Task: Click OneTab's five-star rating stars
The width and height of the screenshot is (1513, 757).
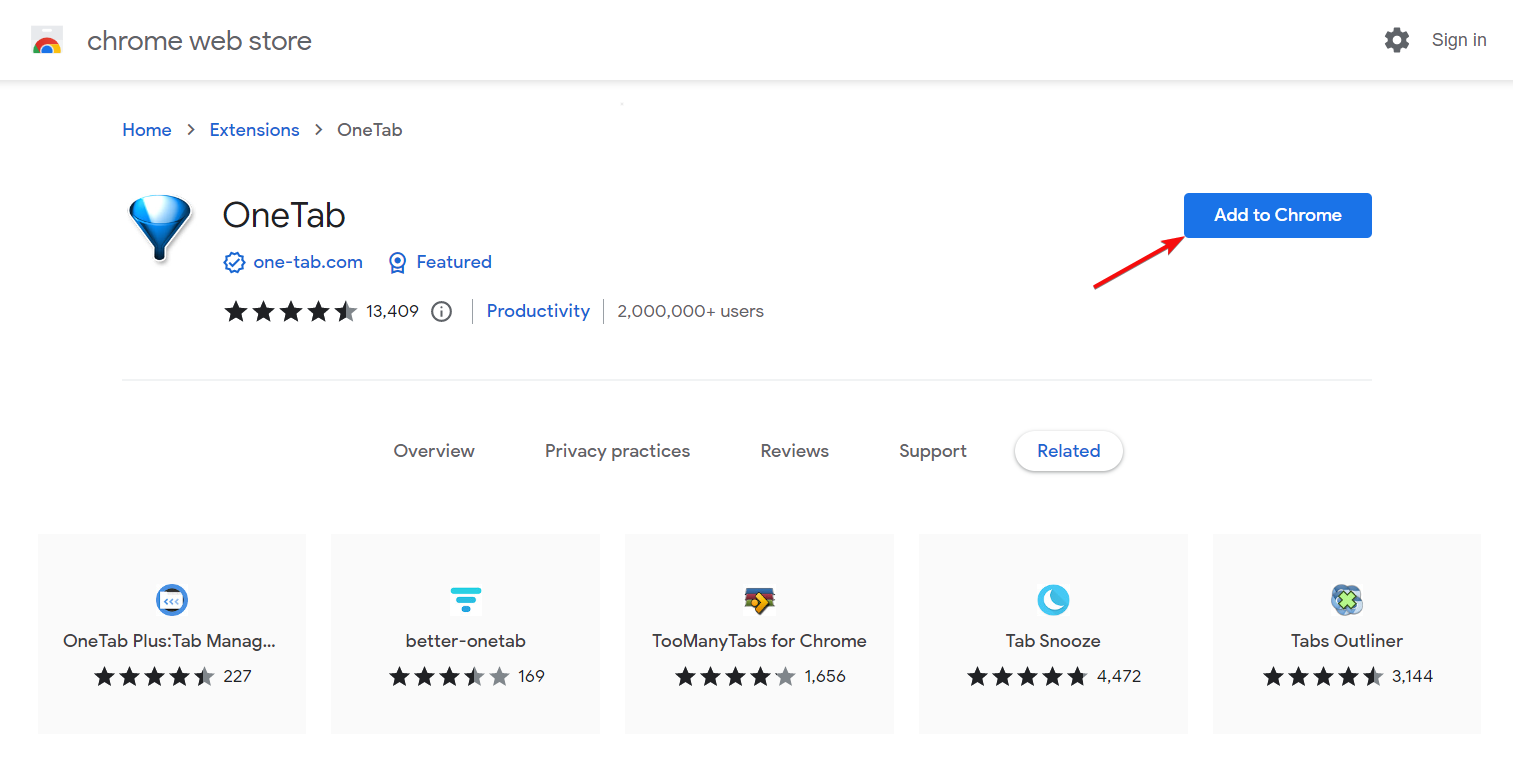Action: click(290, 311)
